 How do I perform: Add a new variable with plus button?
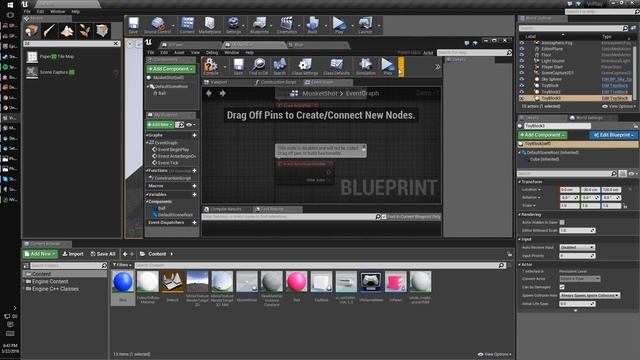pos(194,195)
